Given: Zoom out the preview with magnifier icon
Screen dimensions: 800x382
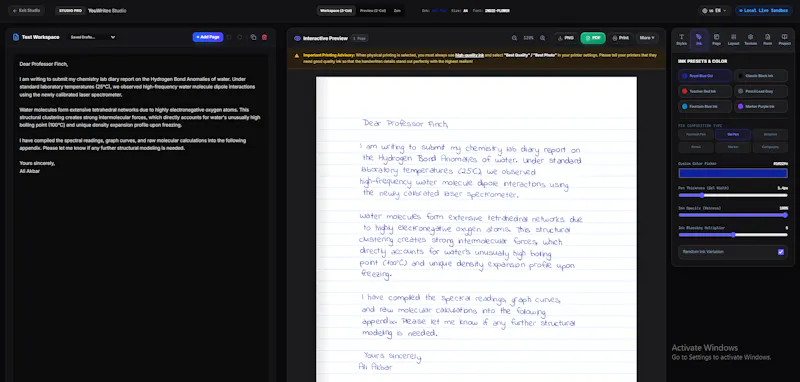Looking at the screenshot, I should 514,38.
